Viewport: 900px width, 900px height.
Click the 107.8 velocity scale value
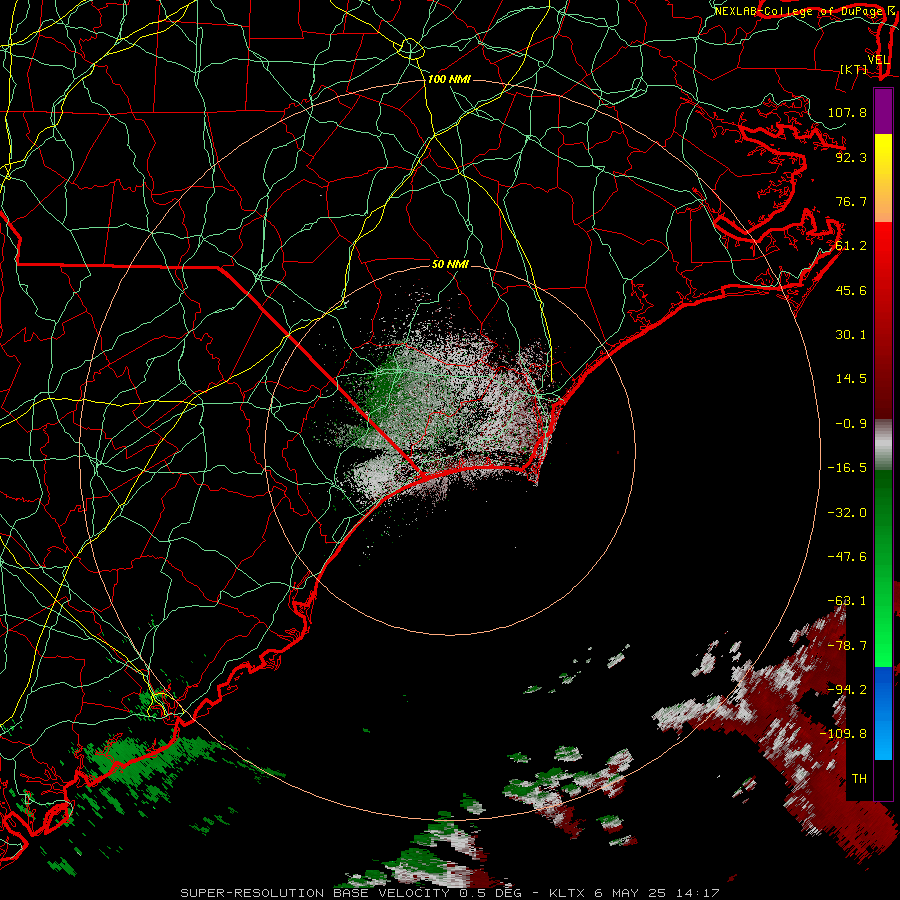[847, 112]
